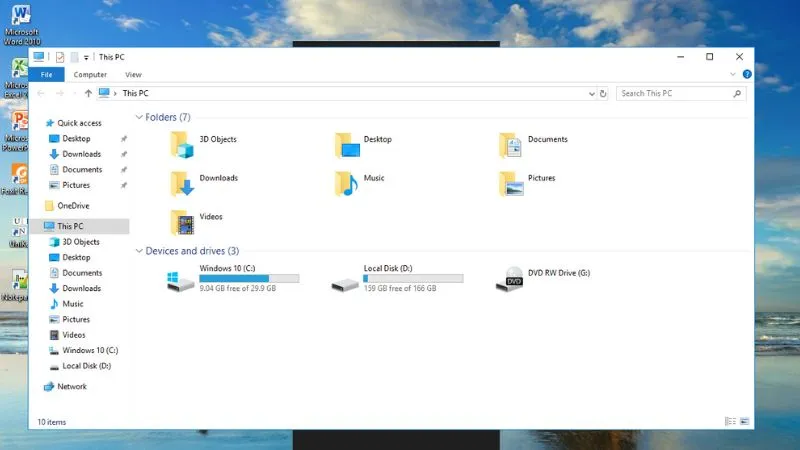Open the Documents folder in main pane
The image size is (800, 450).
click(511, 144)
